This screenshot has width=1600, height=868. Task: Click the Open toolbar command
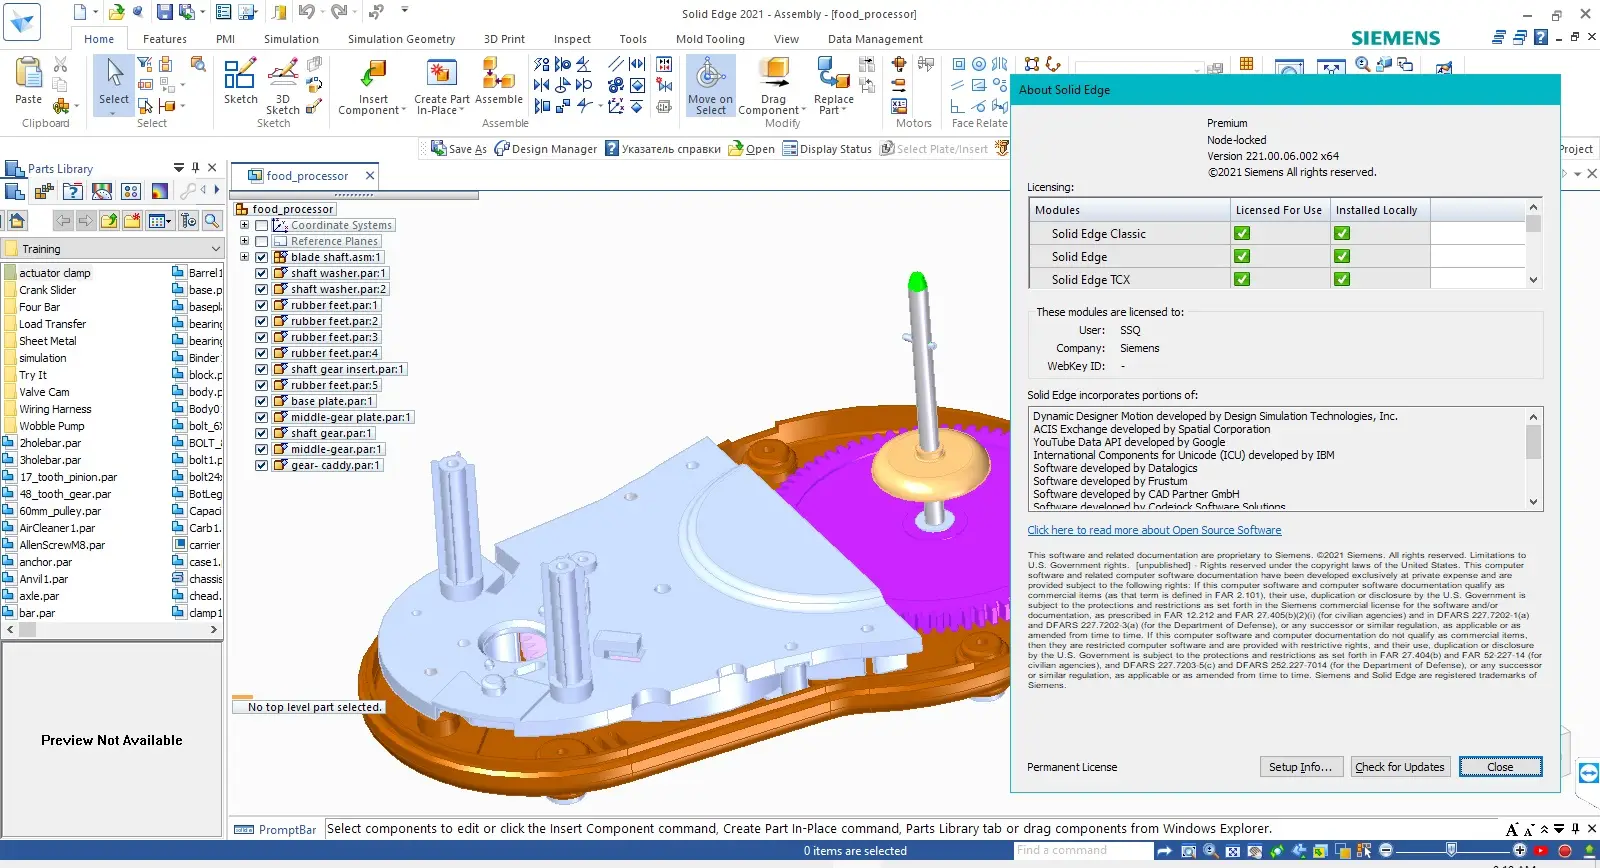[x=752, y=149]
